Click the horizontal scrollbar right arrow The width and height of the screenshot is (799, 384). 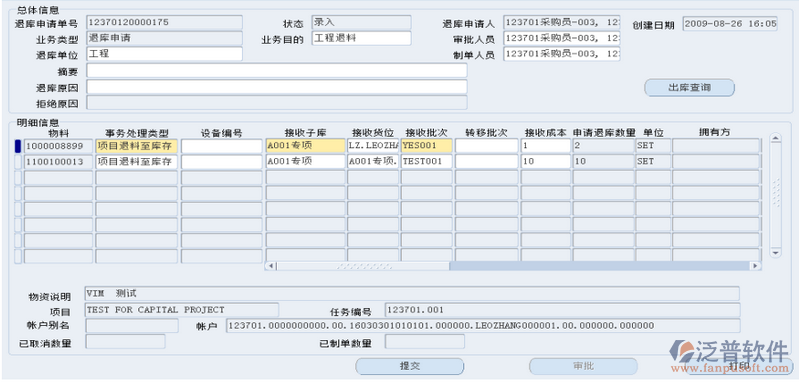coord(756,266)
